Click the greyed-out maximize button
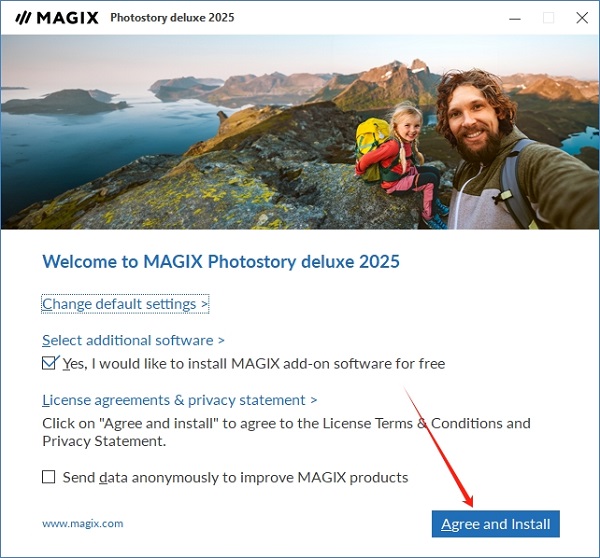 (548, 18)
